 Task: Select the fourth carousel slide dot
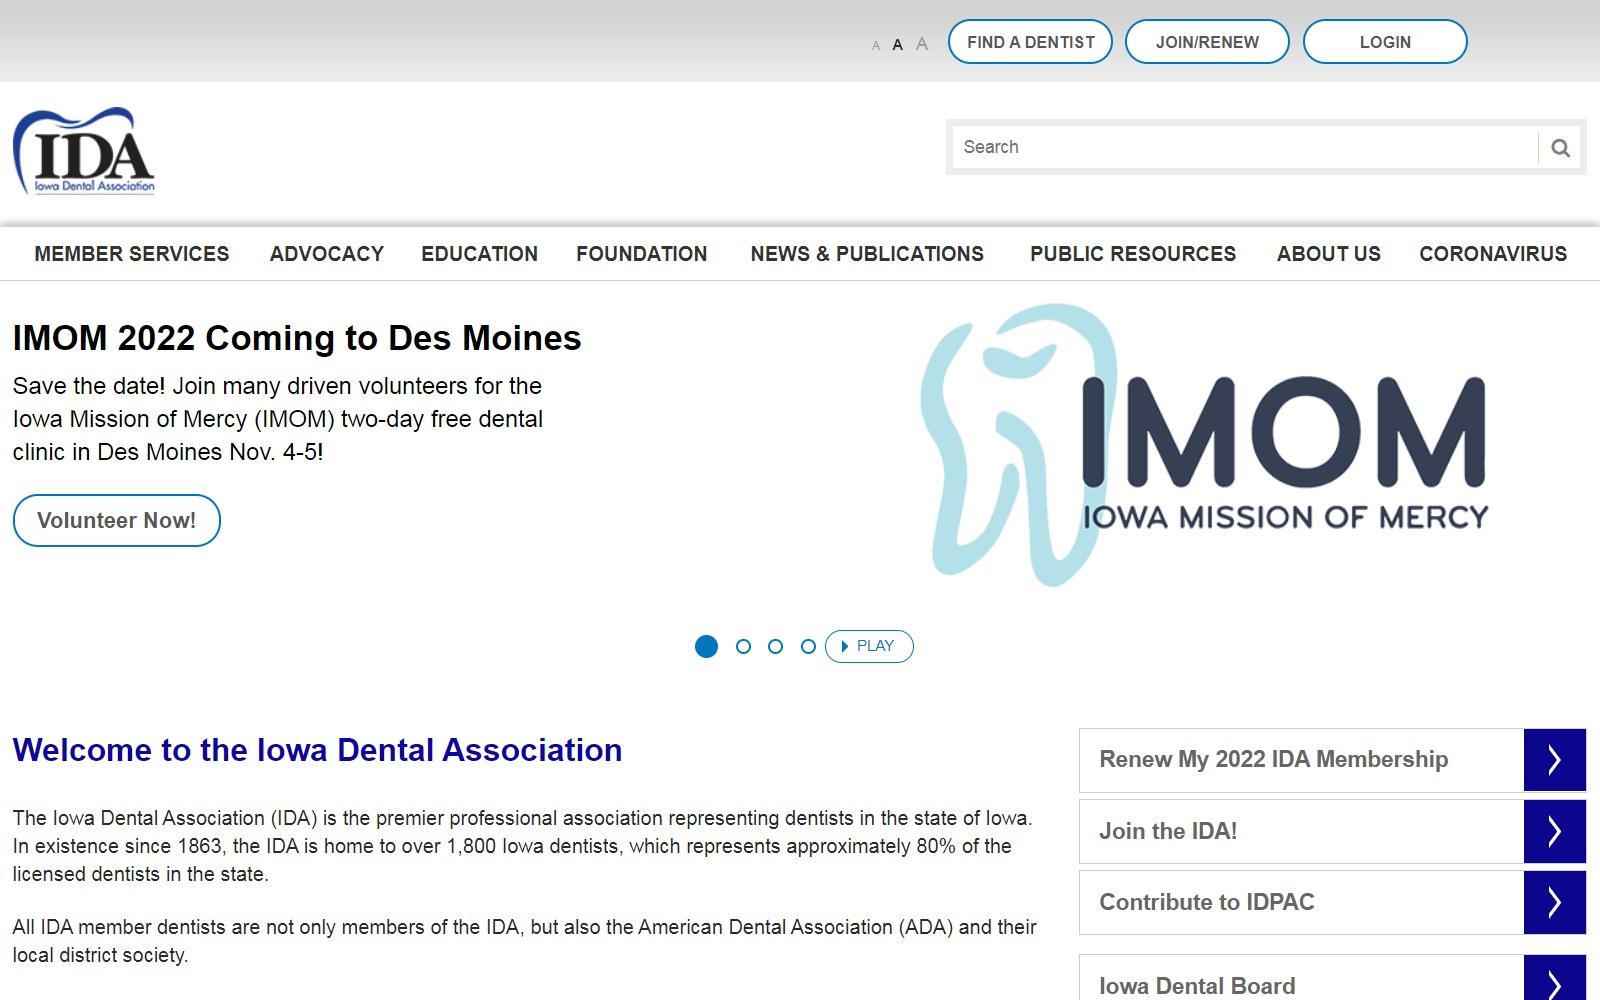coord(808,647)
